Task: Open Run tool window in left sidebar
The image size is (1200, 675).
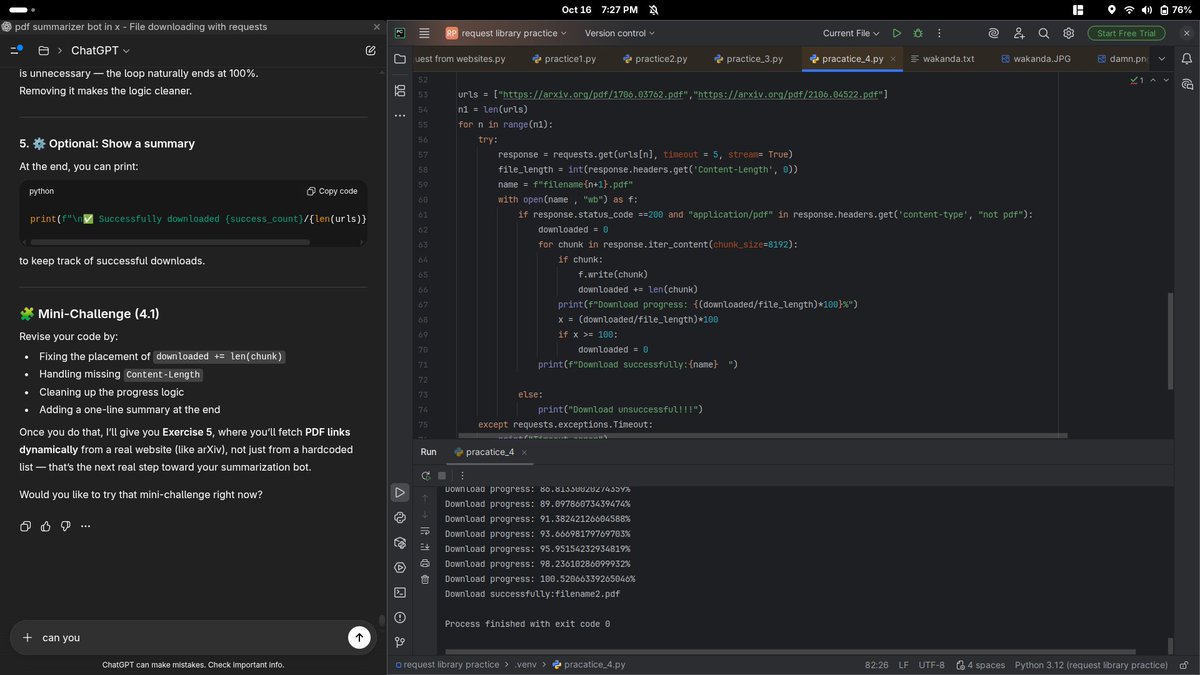Action: pyautogui.click(x=400, y=493)
